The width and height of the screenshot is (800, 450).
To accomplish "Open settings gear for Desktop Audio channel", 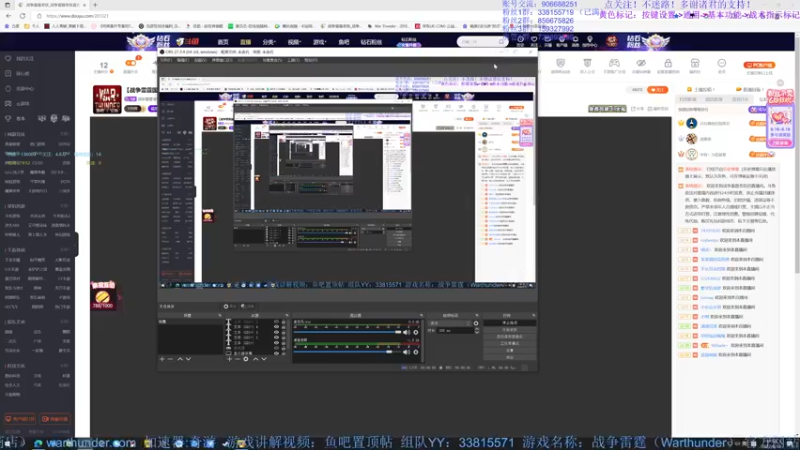I will click(416, 352).
